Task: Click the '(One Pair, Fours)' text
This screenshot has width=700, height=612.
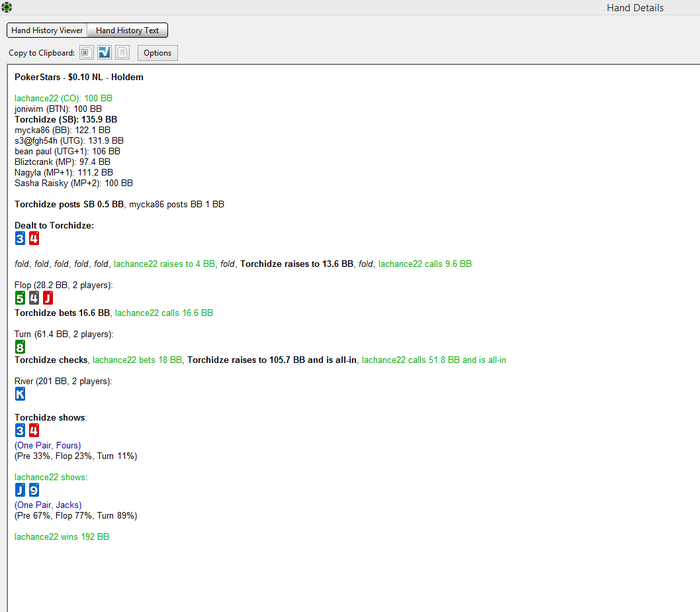Action: (x=48, y=445)
